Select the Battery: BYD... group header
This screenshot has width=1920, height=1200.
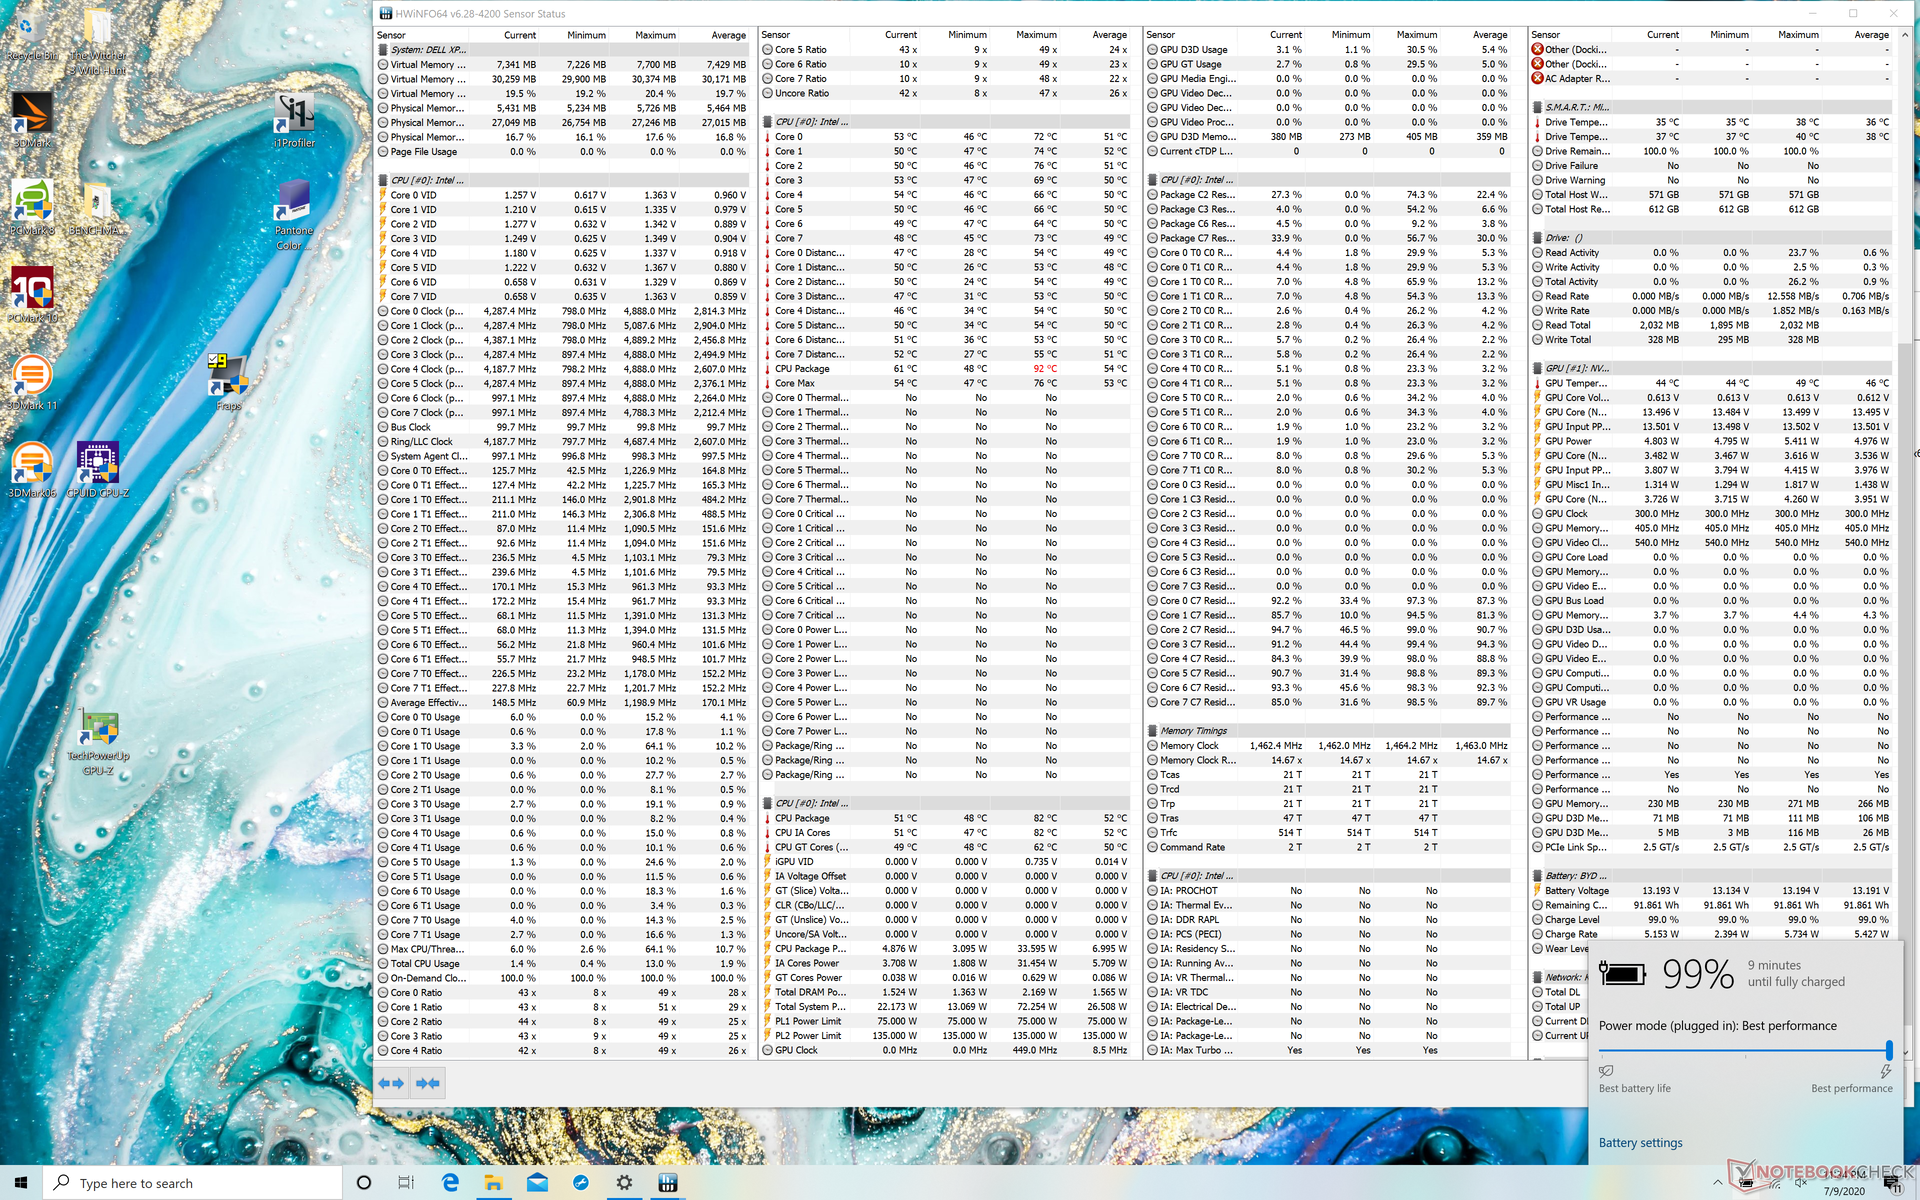click(x=1712, y=876)
